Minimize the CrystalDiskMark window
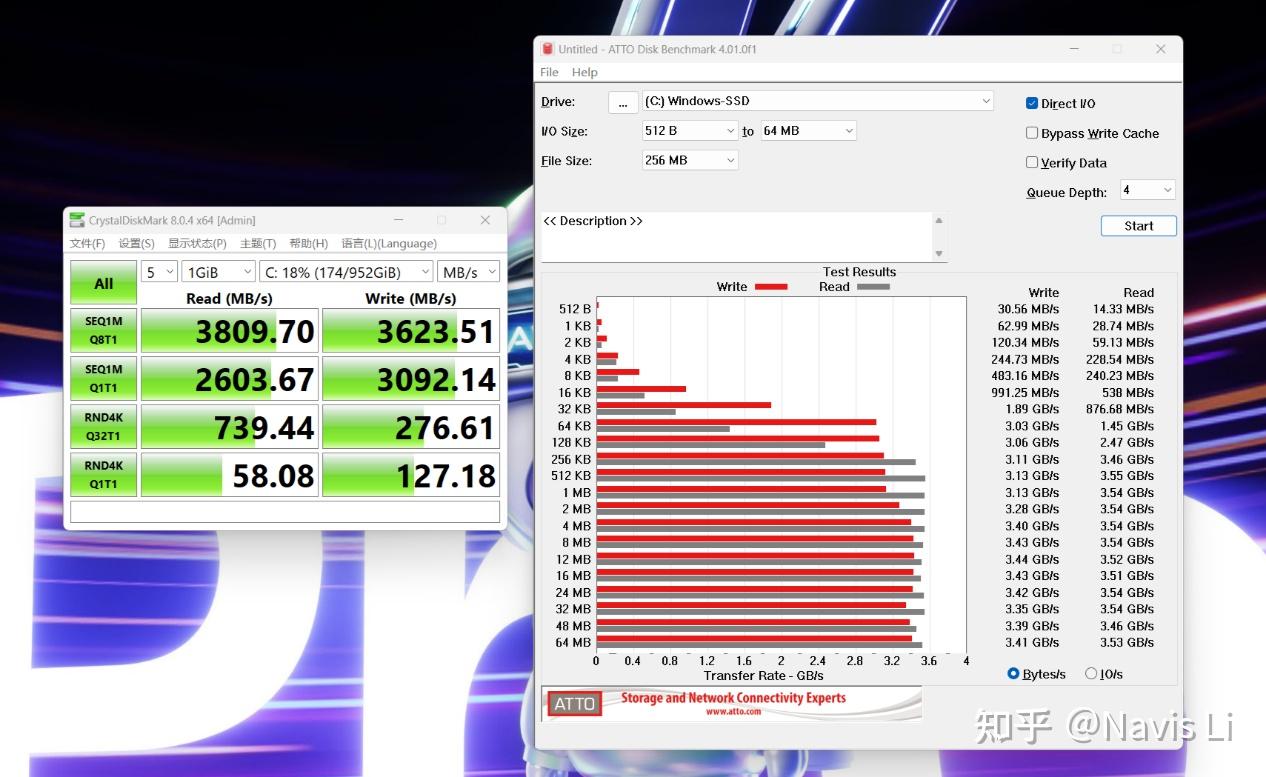 [x=399, y=220]
